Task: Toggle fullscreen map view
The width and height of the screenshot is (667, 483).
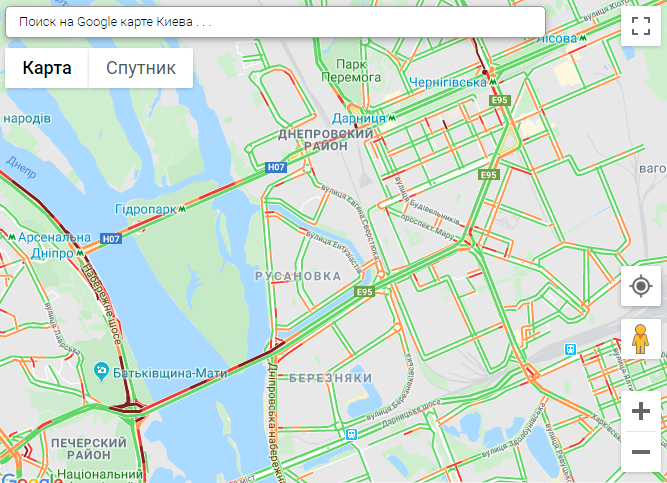Action: coord(641,26)
